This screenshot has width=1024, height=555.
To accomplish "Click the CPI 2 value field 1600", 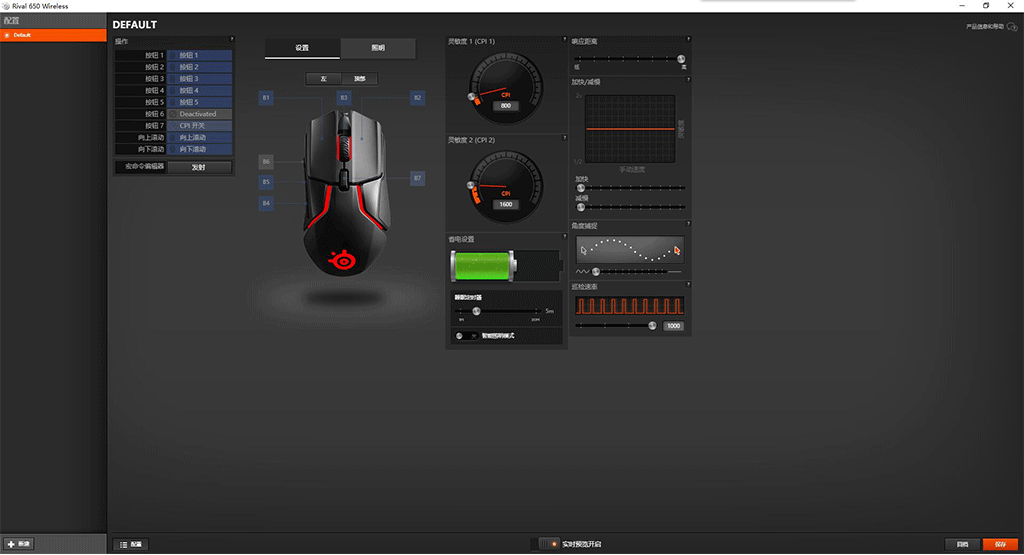I will click(x=506, y=204).
